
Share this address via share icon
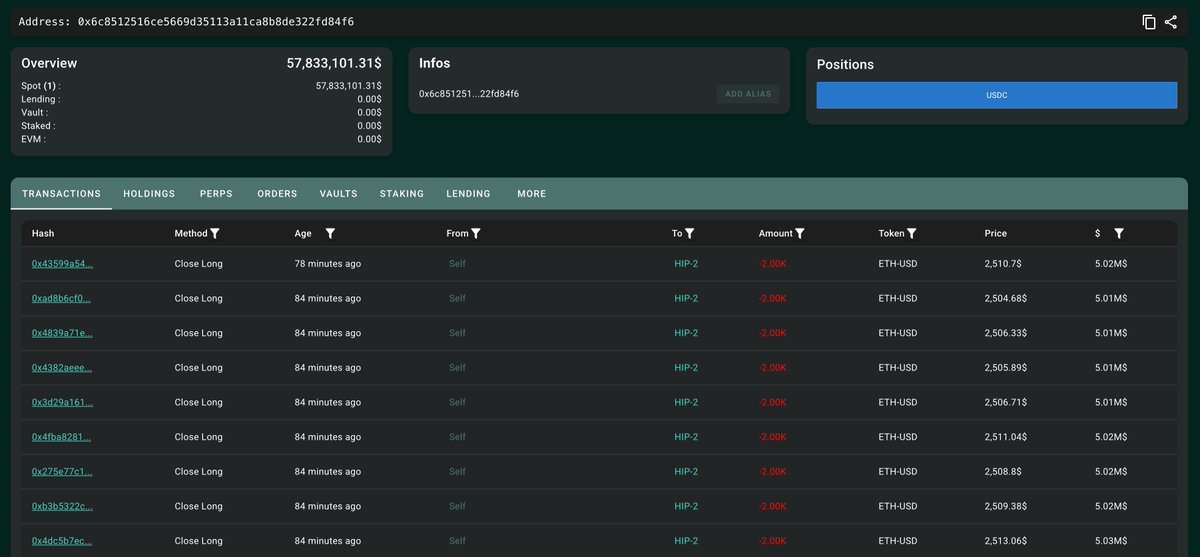[x=1171, y=22]
